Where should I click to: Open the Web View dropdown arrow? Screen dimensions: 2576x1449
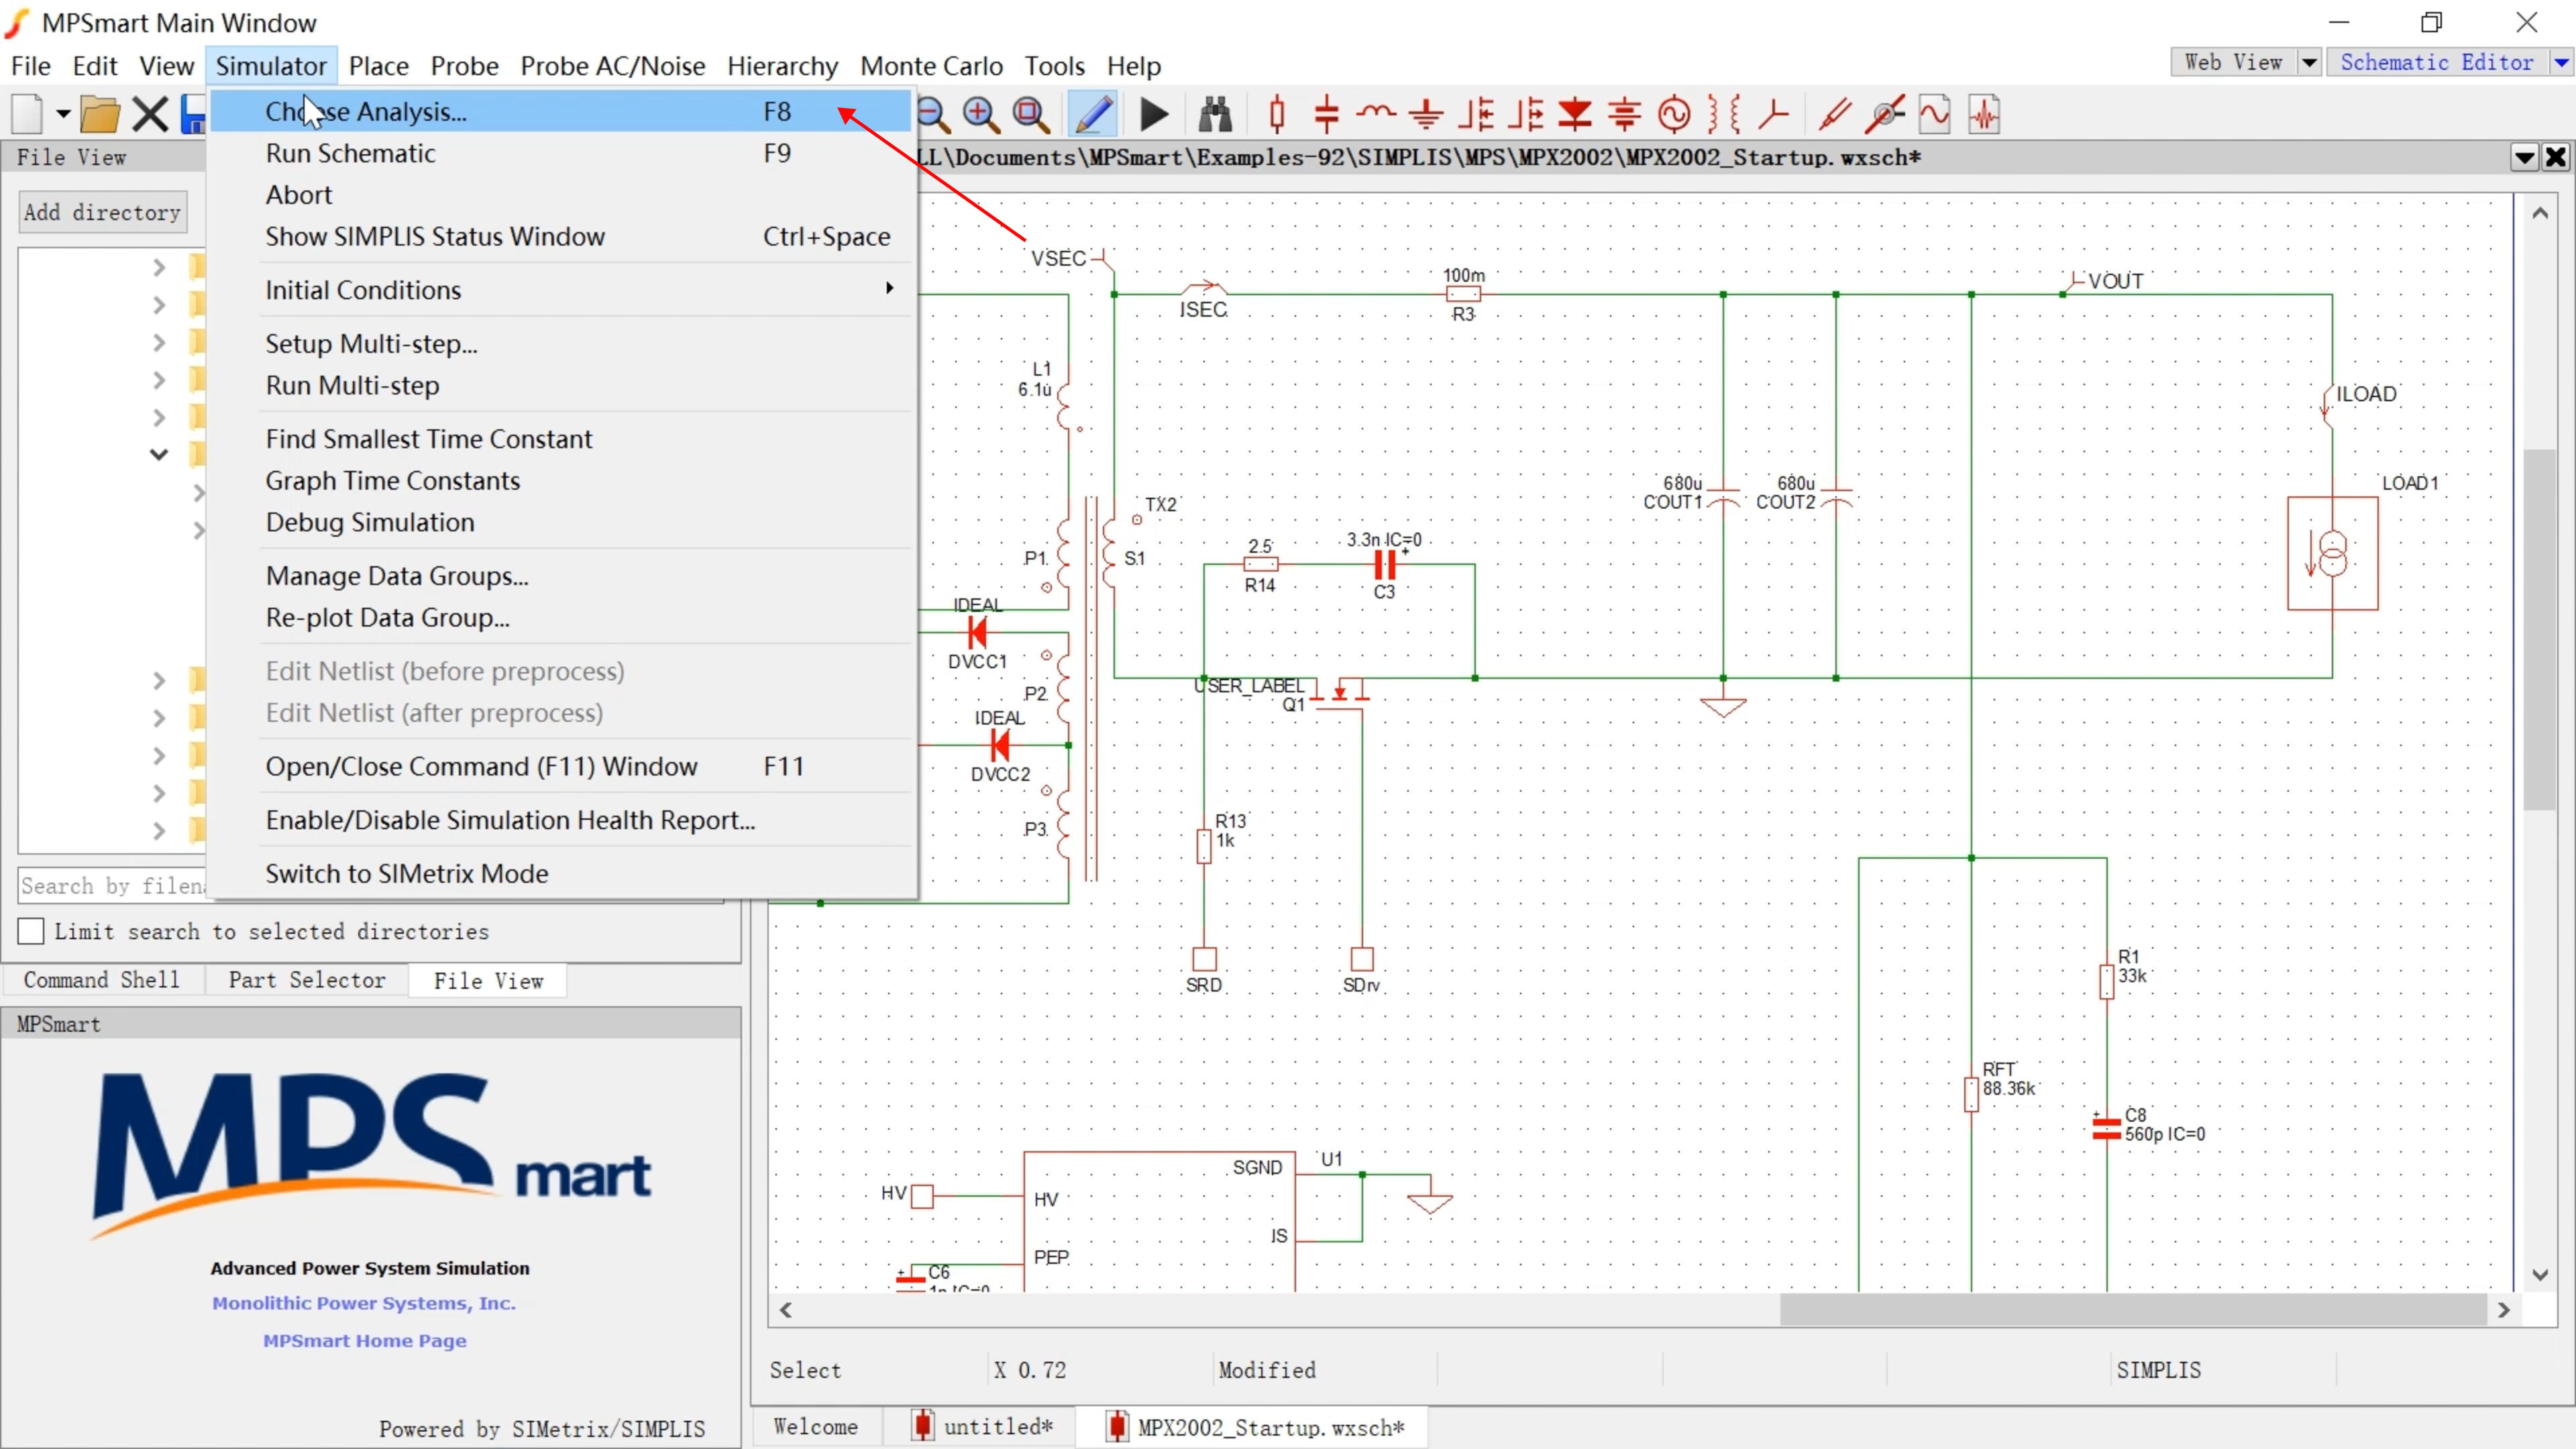[x=2309, y=63]
